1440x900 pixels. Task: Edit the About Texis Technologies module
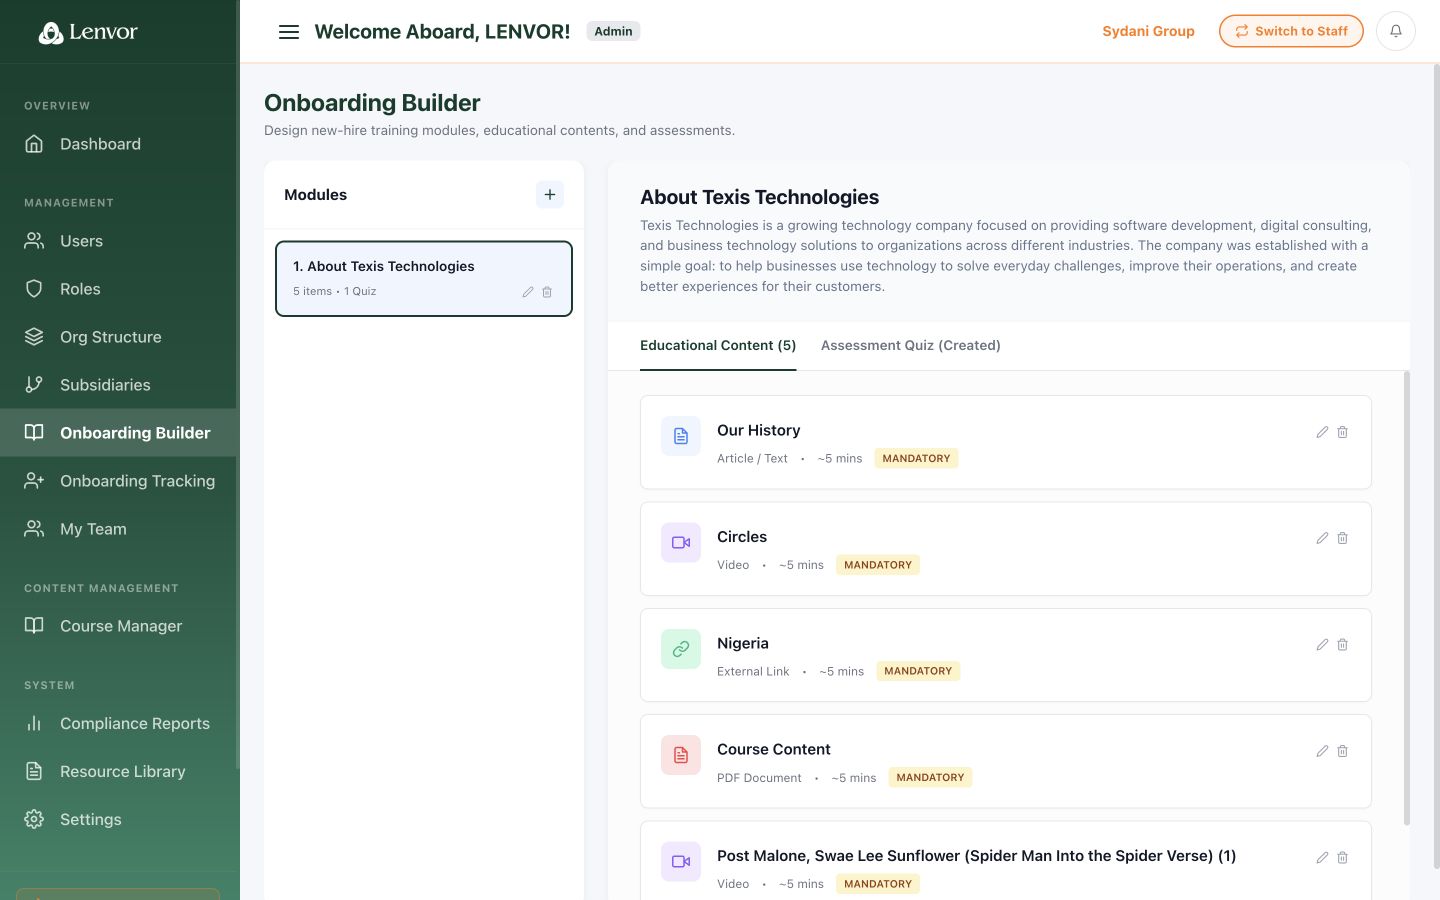528,292
